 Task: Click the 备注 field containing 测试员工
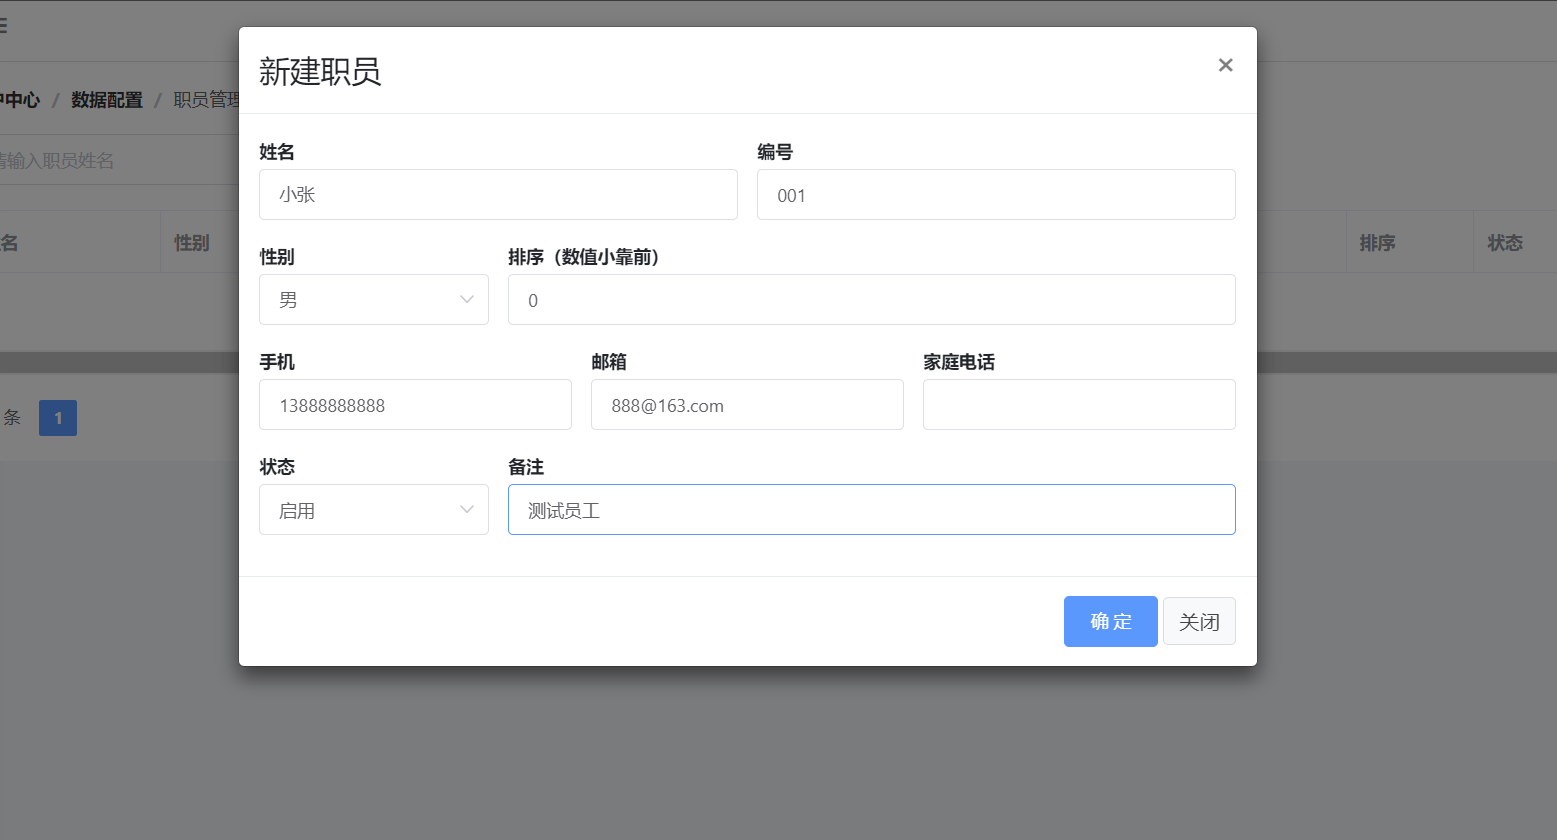870,510
